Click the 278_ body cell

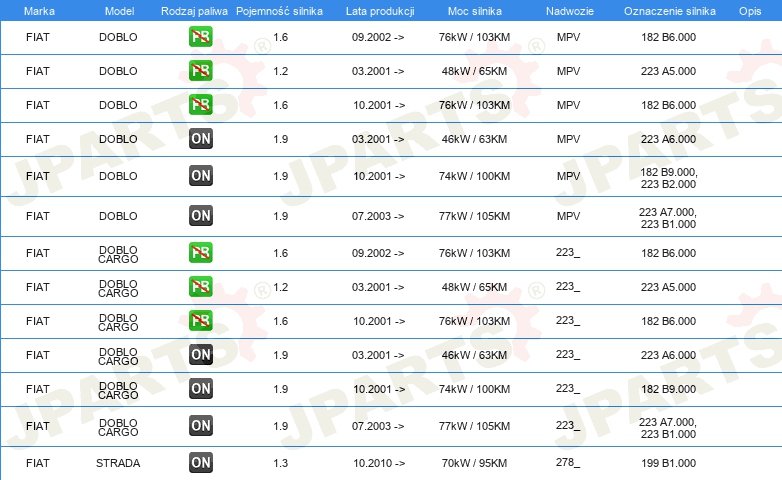(568, 463)
